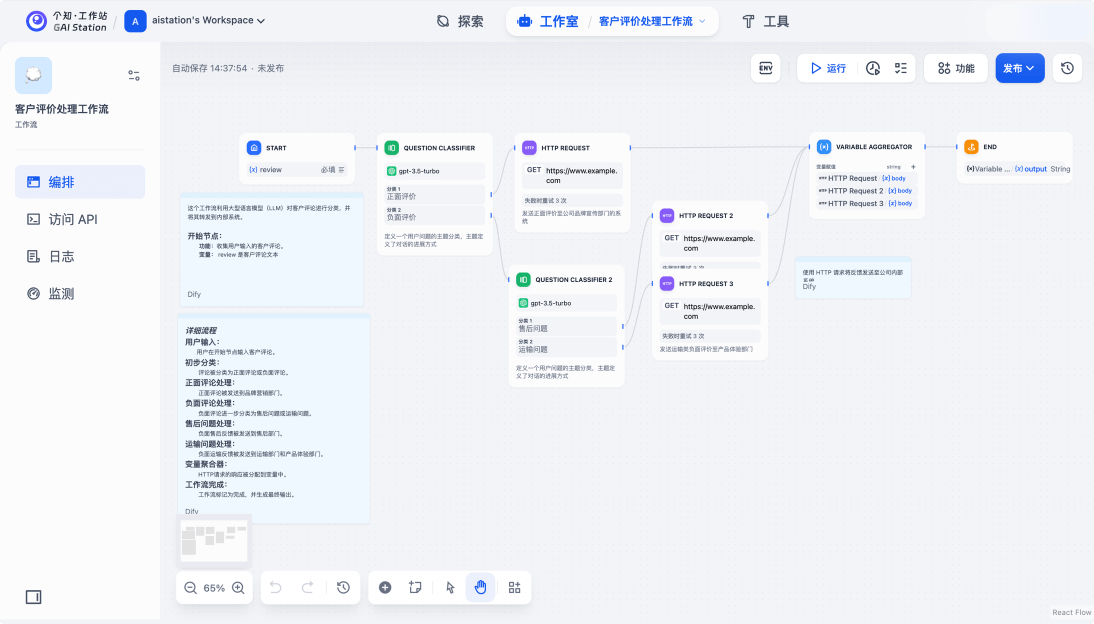Click the 运行 run button
The height and width of the screenshot is (624, 1094).
[x=827, y=68]
